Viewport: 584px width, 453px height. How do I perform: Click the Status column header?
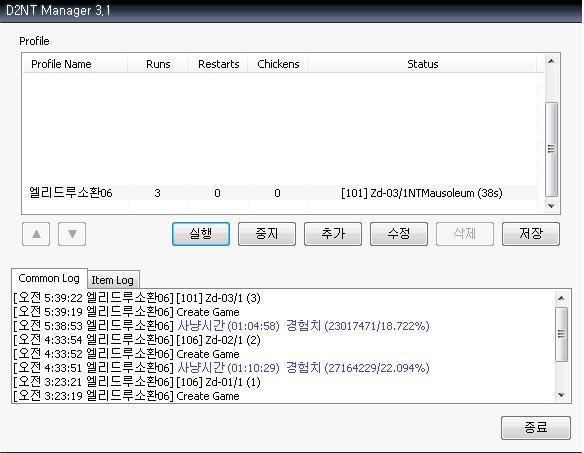(423, 64)
